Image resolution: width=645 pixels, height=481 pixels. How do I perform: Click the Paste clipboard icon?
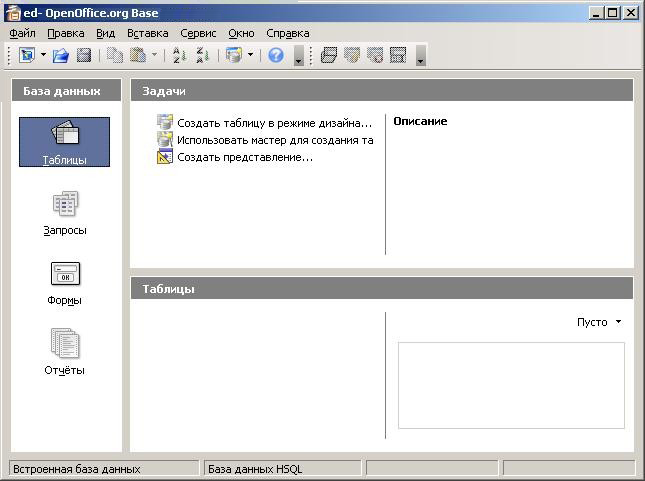coord(138,55)
